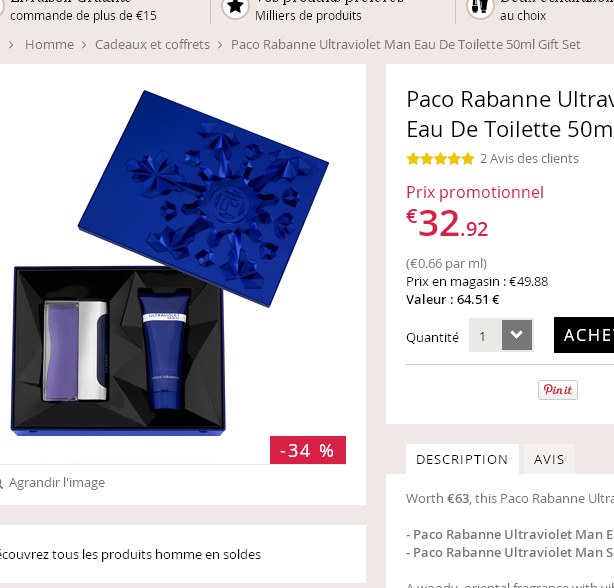Click the Pin it Pinterest button
The width and height of the screenshot is (614, 588).
558,390
